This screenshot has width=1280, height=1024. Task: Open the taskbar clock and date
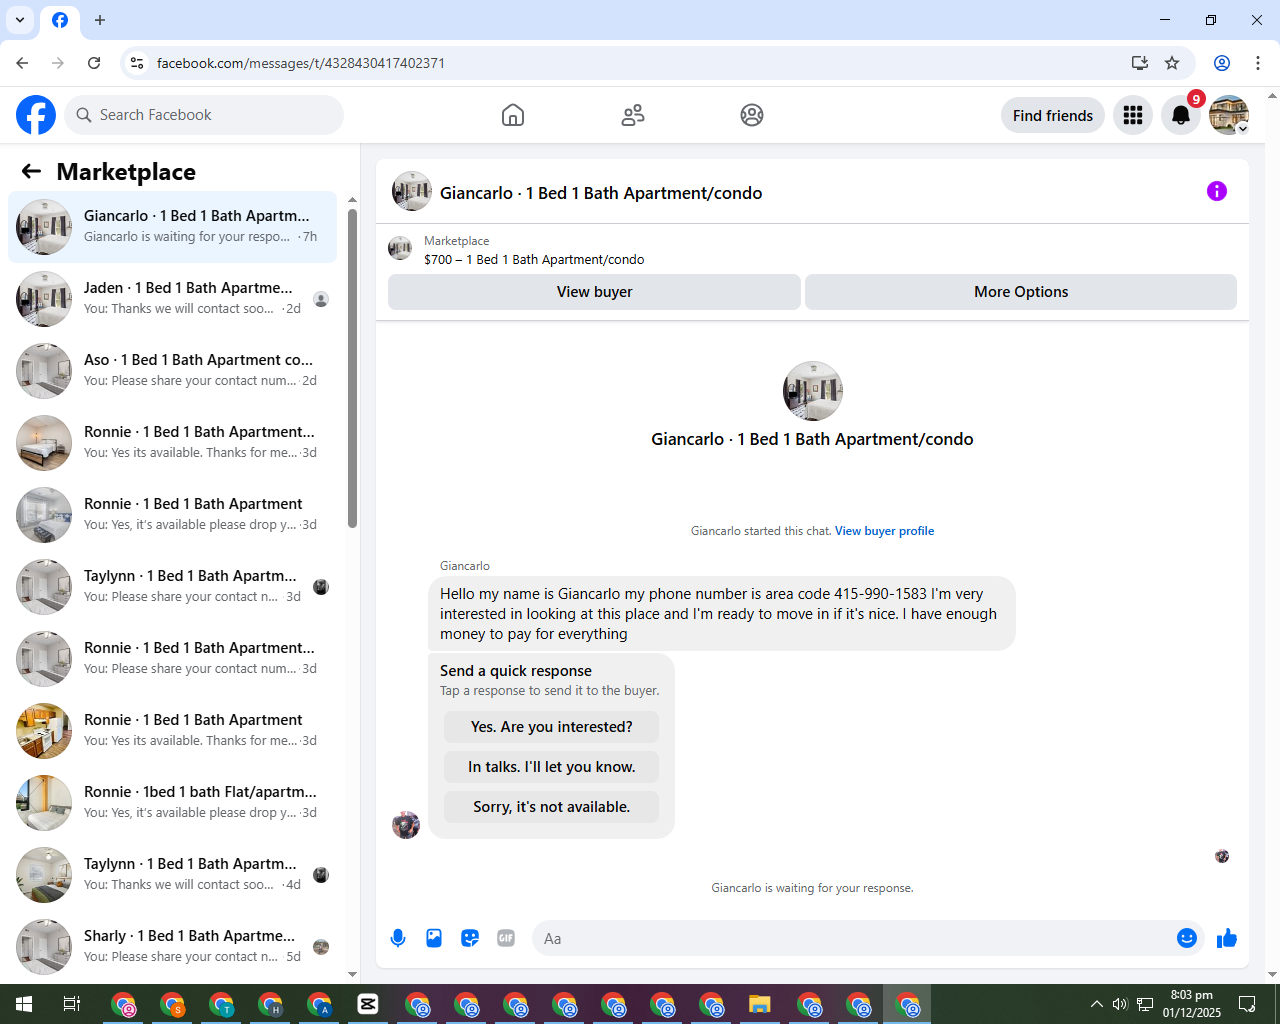[x=1191, y=1004]
